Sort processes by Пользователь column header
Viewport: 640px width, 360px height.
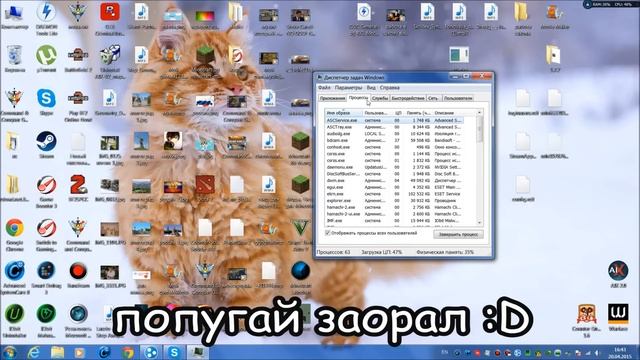377,113
